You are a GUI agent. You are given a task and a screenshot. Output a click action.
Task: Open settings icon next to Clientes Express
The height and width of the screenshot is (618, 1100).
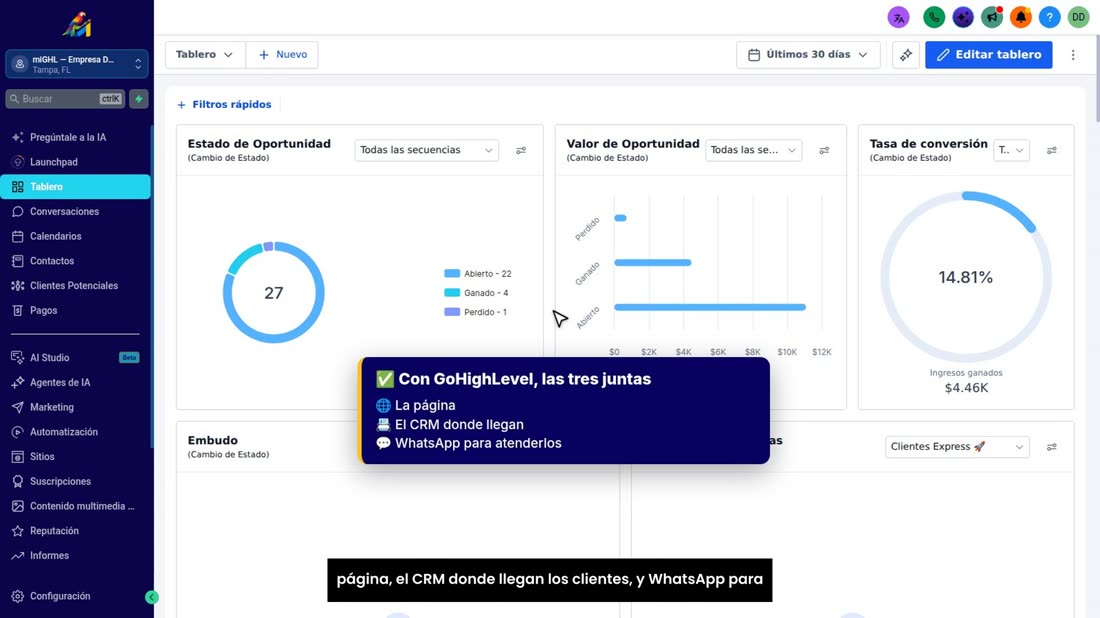pos(1052,447)
